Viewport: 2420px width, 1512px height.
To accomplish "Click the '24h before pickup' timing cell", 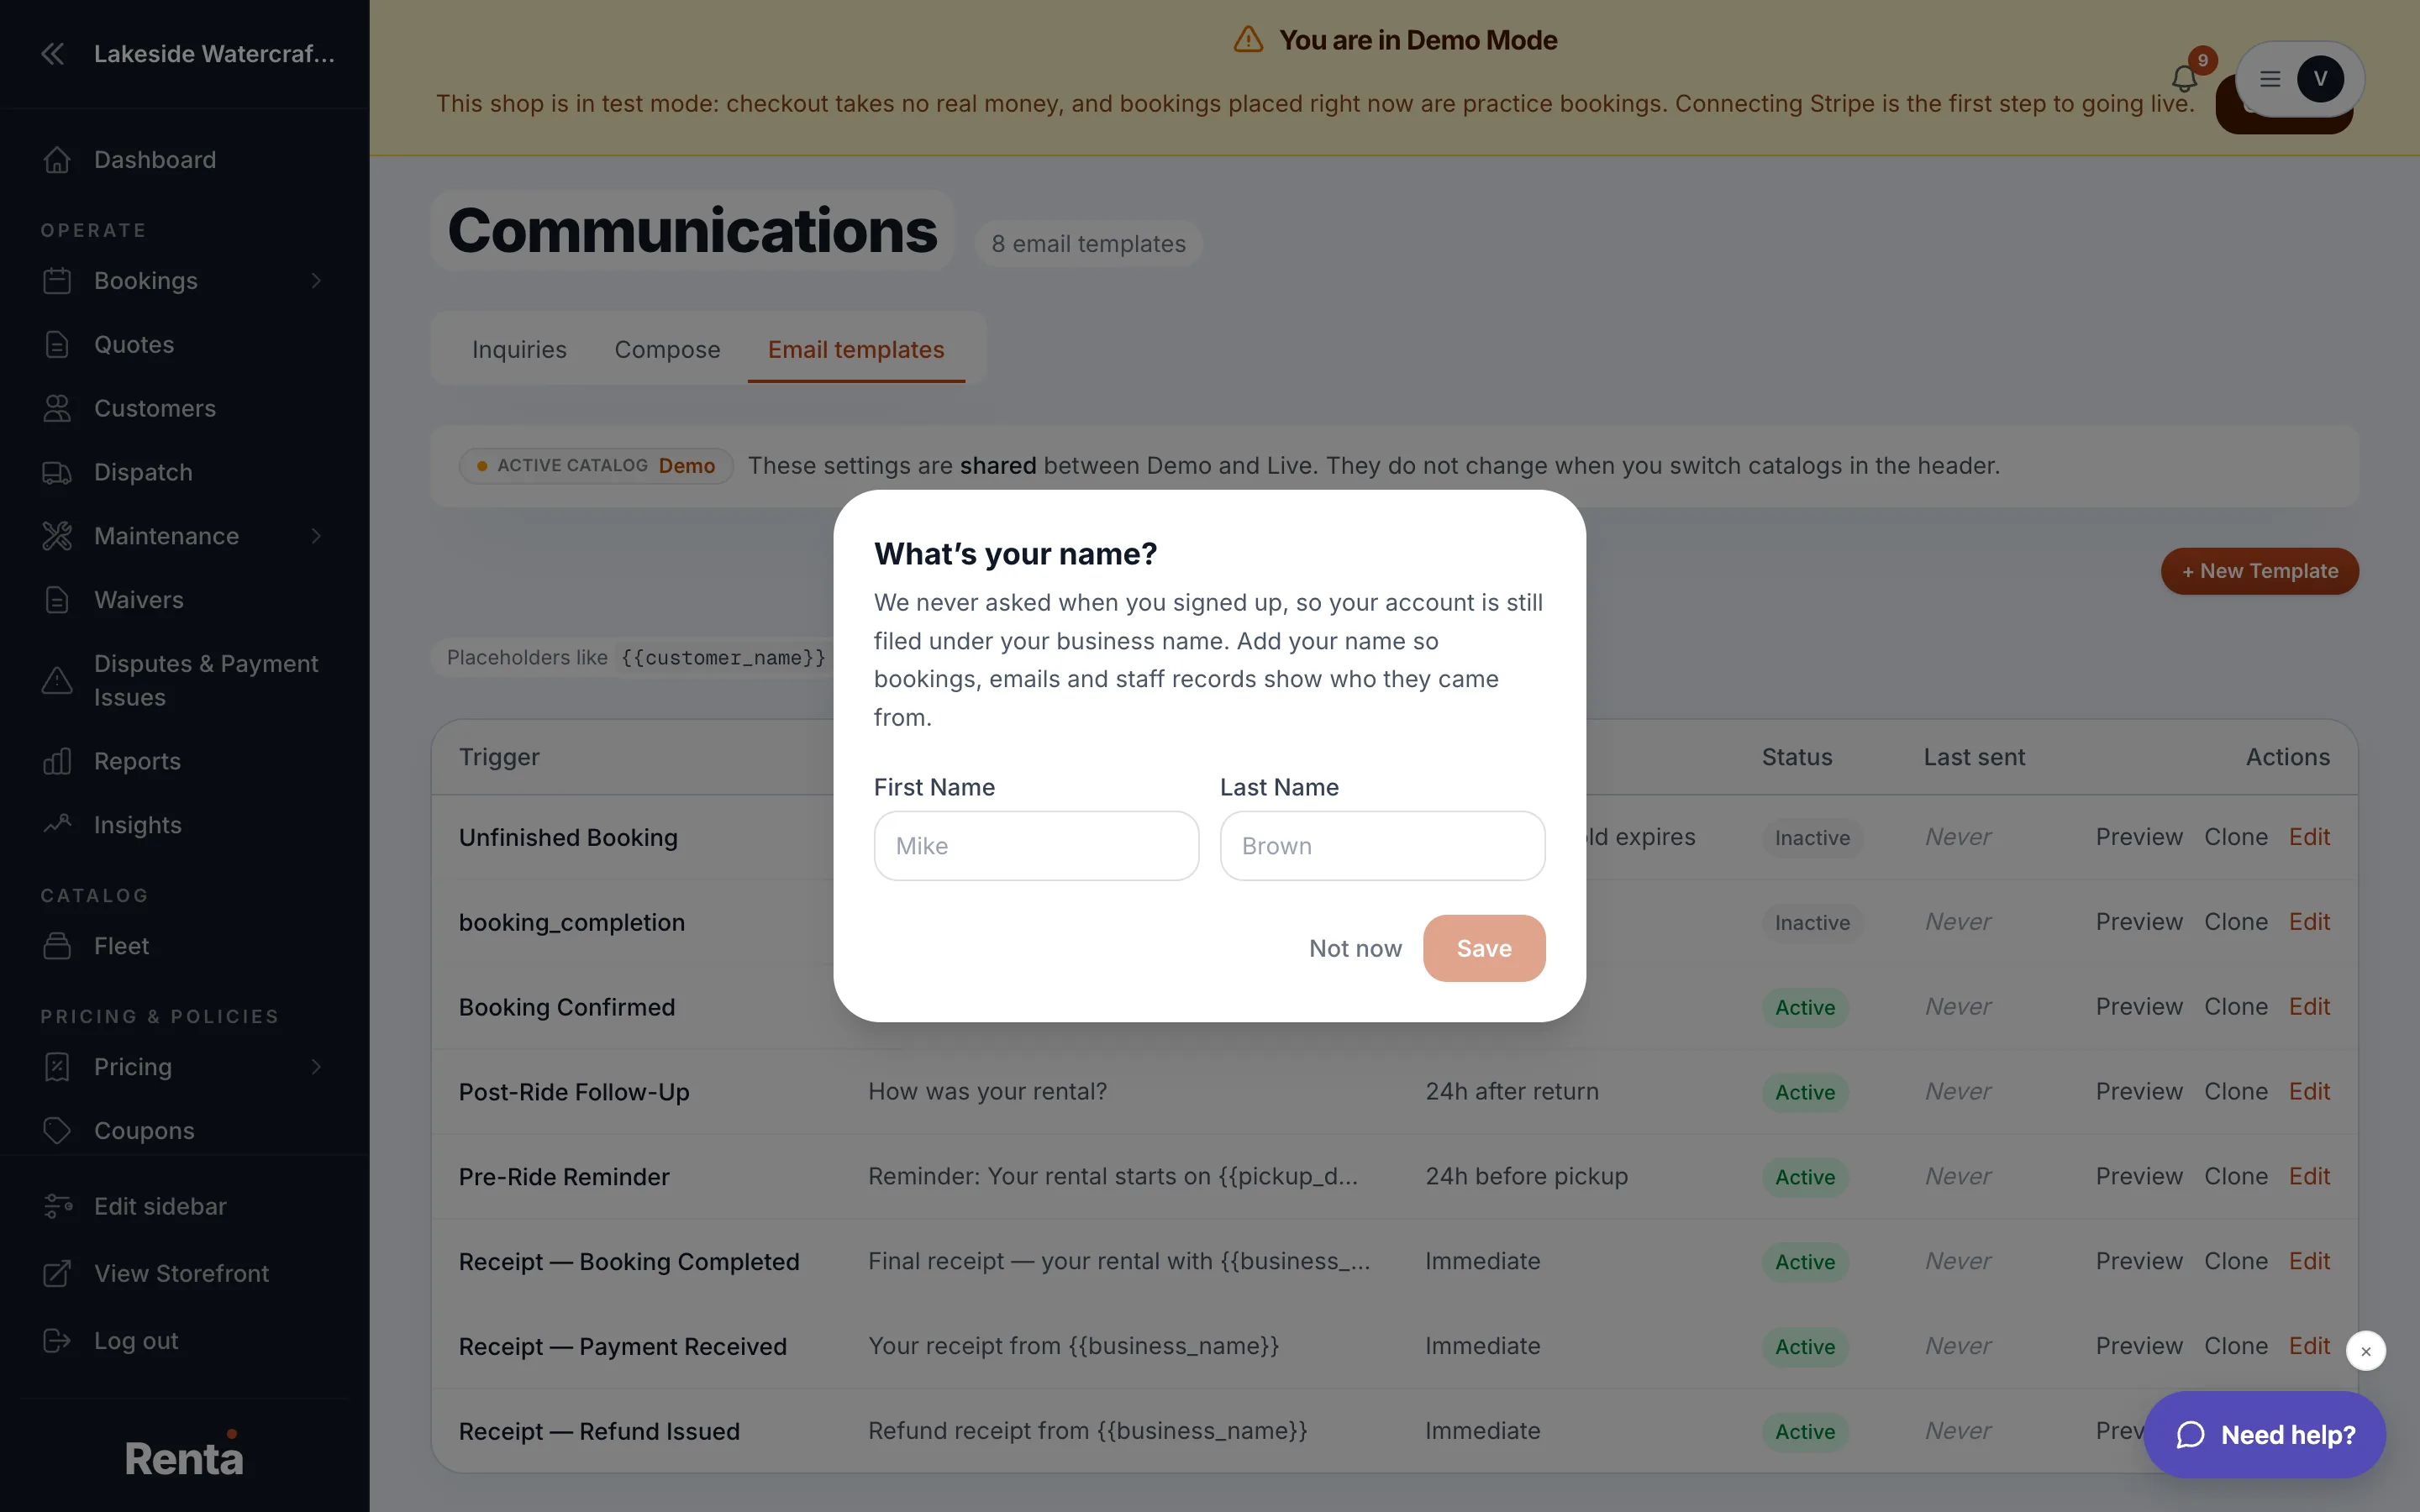I will pos(1526,1177).
